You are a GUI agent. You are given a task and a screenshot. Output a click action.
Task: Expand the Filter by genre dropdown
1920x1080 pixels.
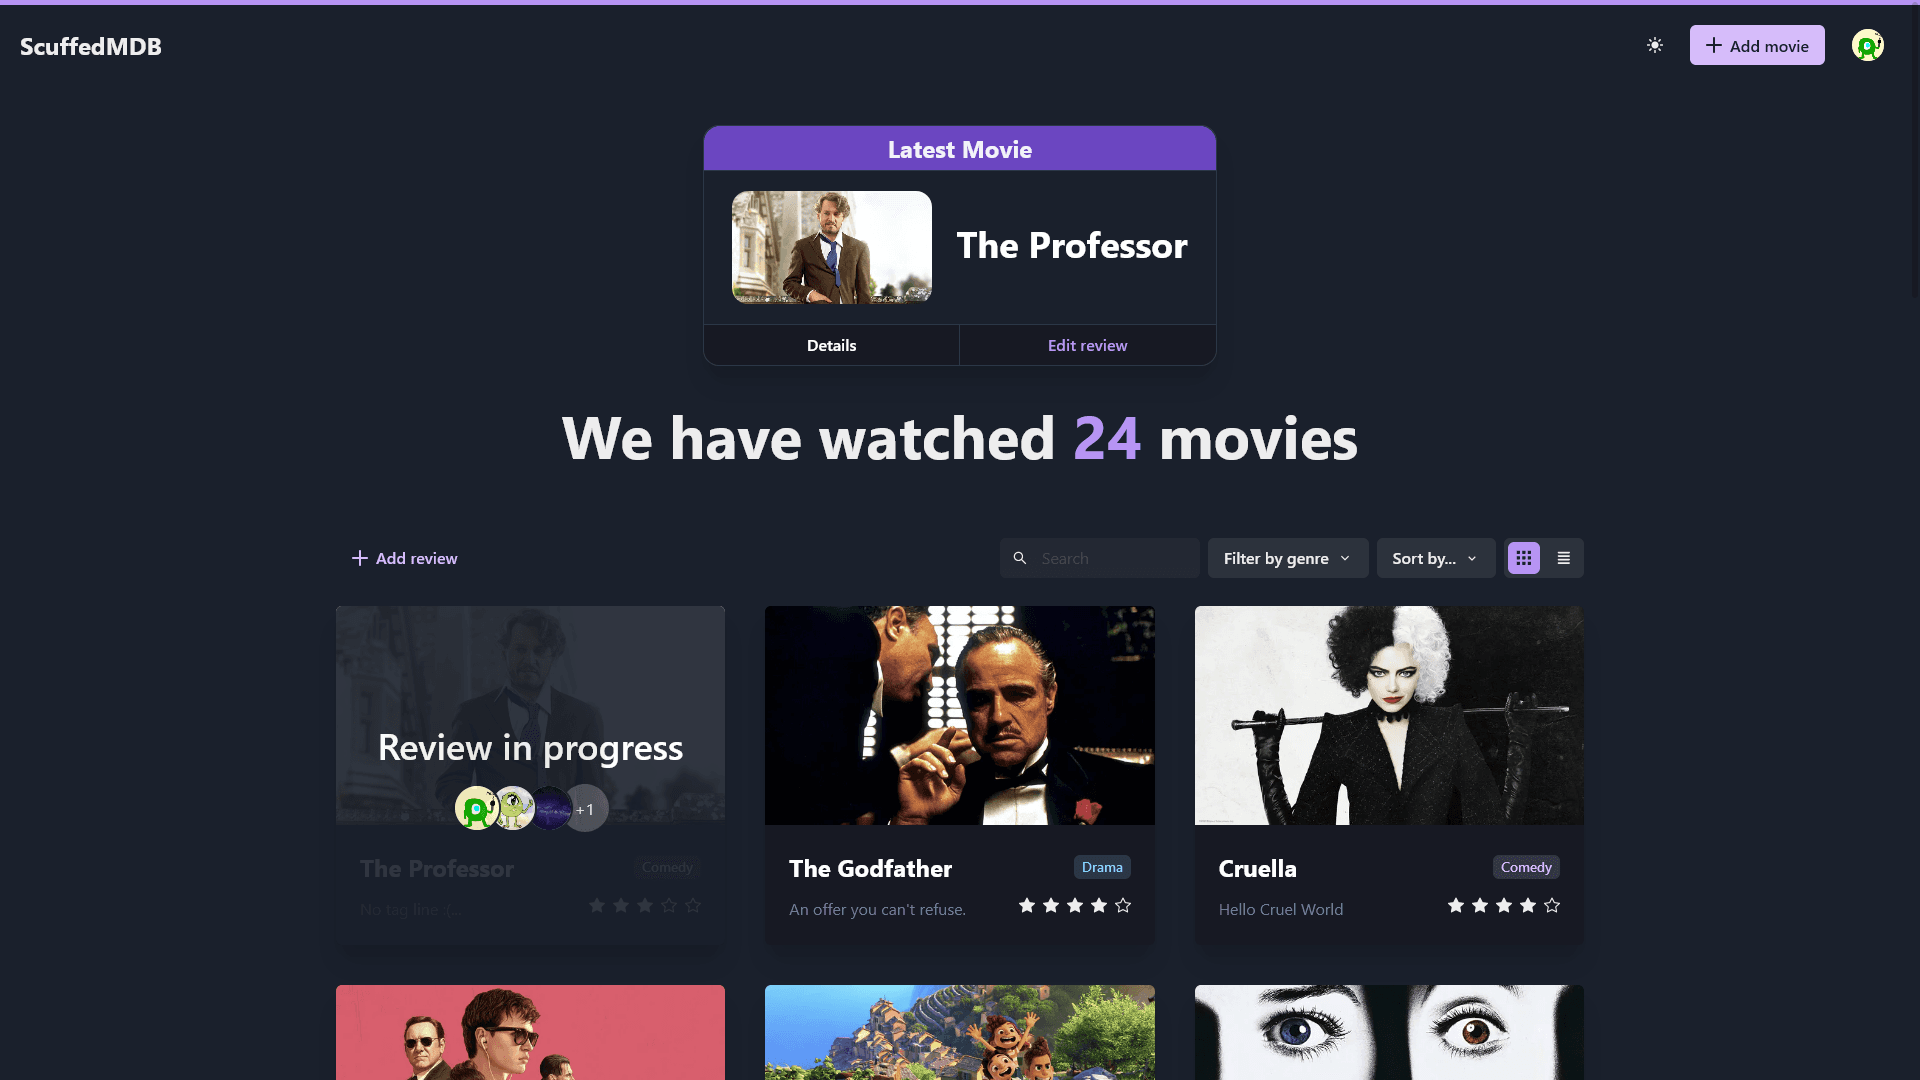point(1286,558)
